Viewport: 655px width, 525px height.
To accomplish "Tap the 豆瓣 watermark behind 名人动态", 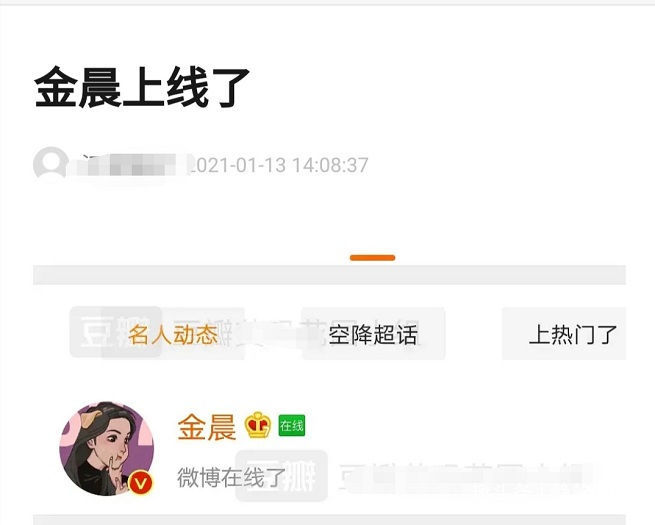I will point(115,332).
